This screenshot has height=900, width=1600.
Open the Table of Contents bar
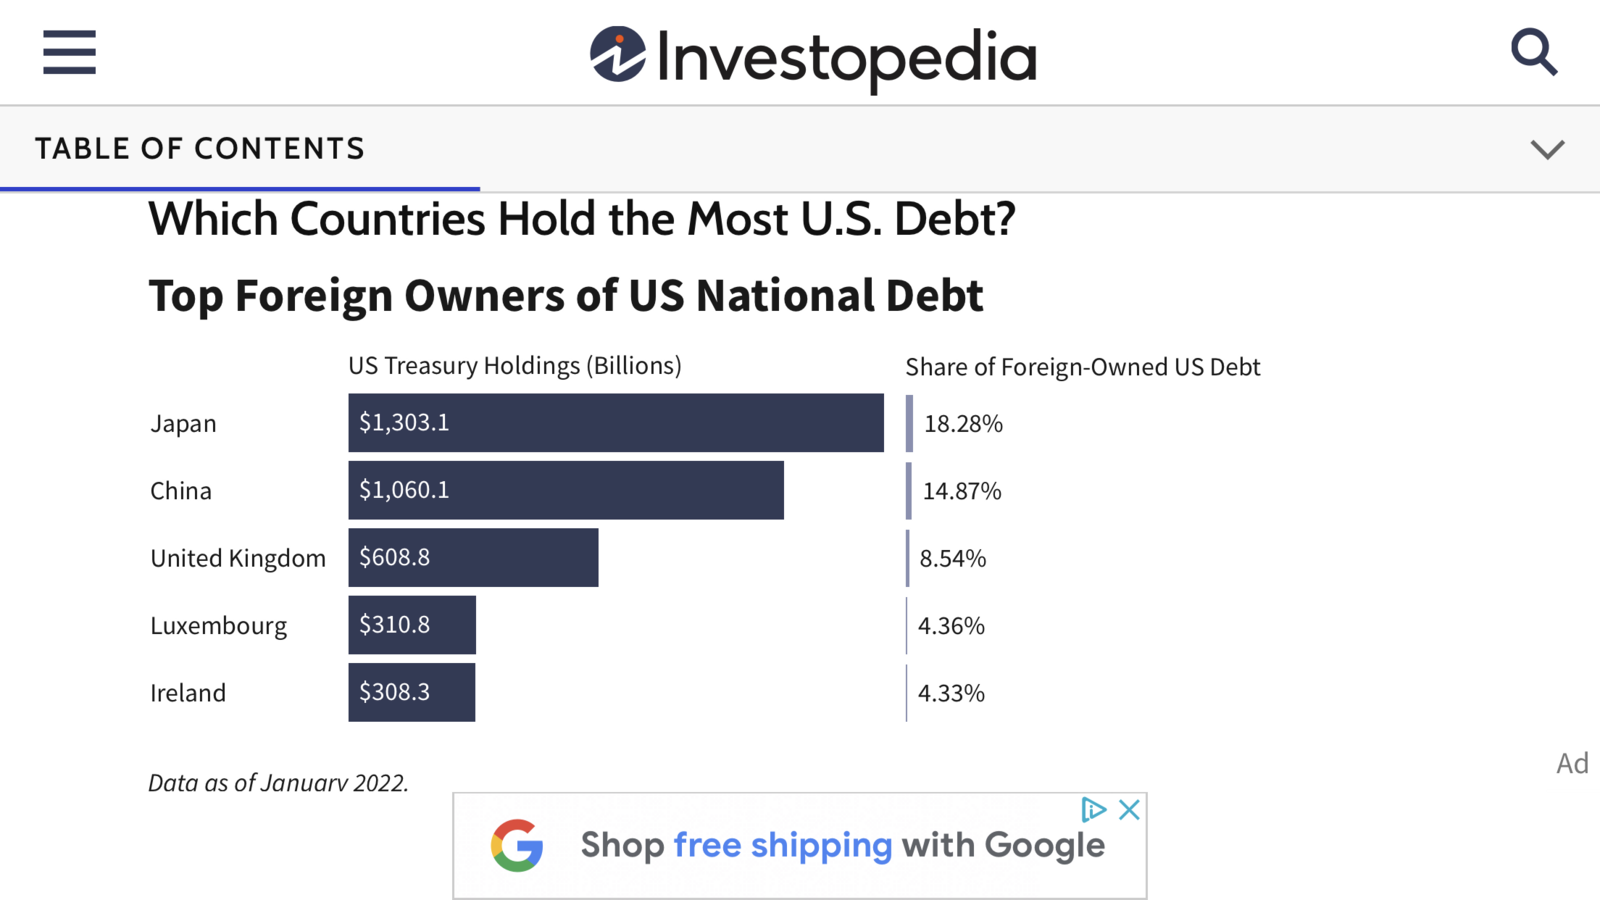800,149
